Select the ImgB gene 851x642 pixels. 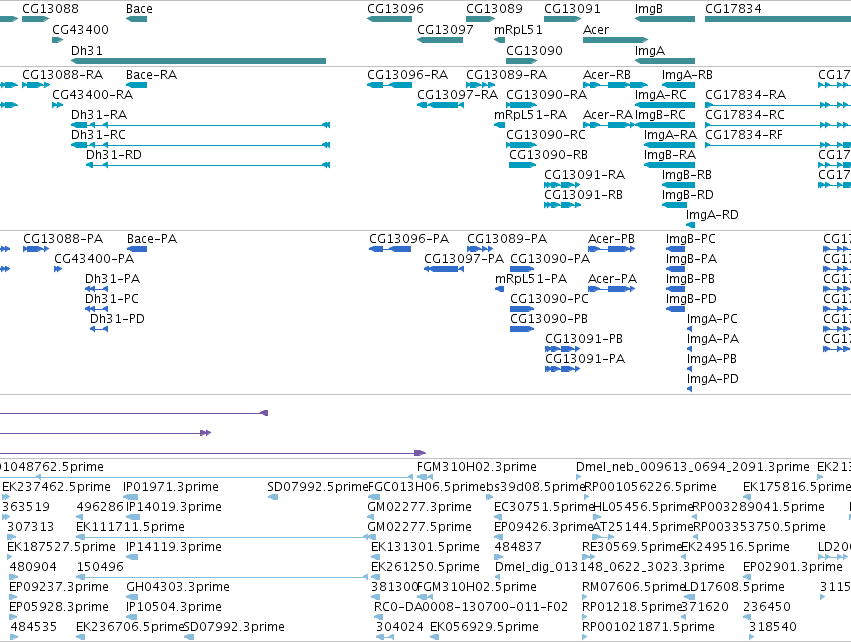point(665,19)
